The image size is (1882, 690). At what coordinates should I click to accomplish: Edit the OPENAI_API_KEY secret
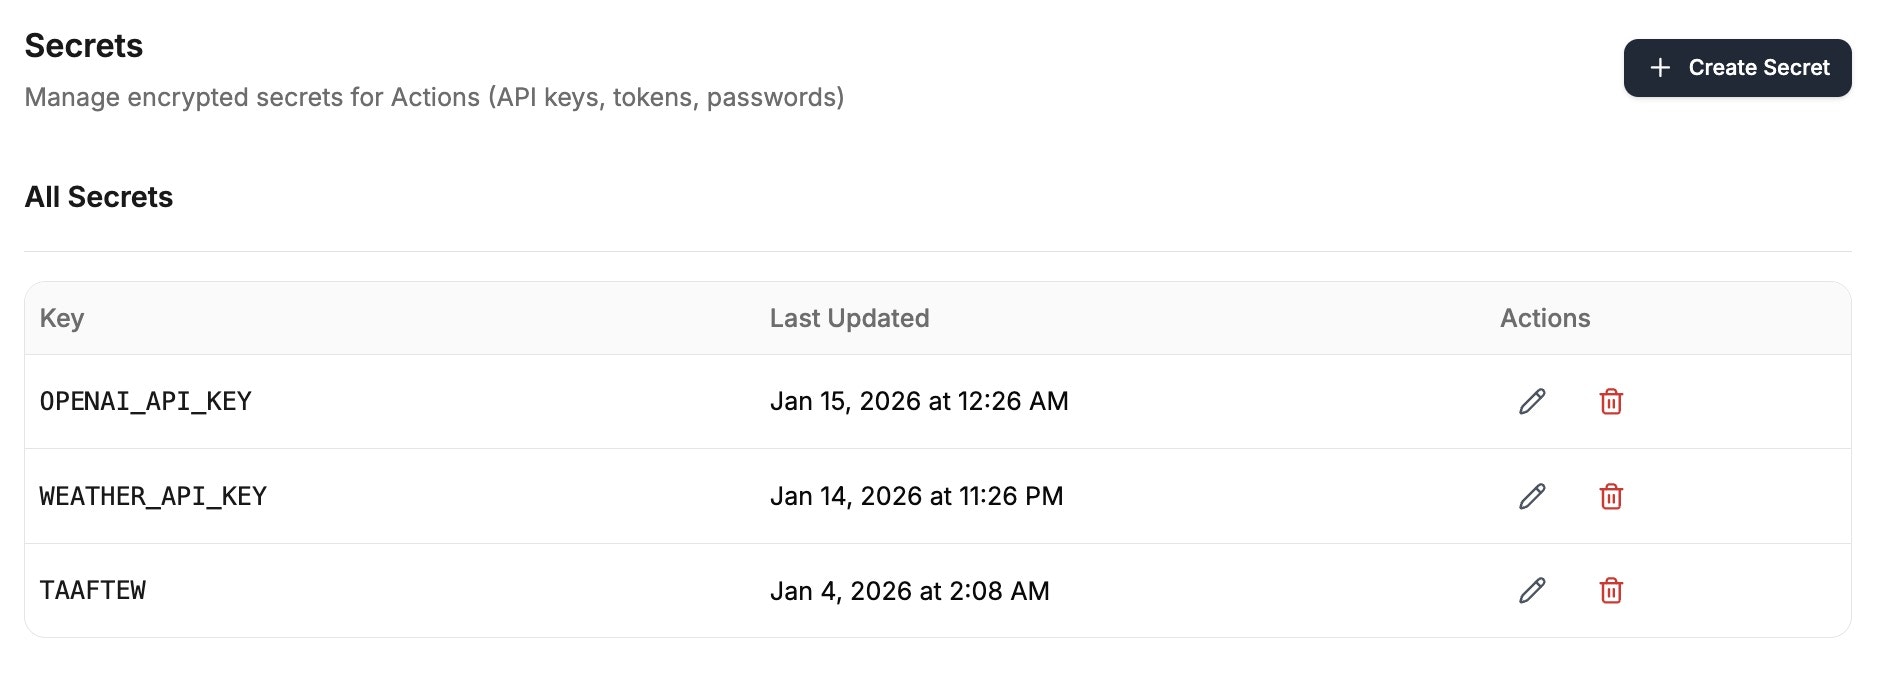coord(1532,401)
